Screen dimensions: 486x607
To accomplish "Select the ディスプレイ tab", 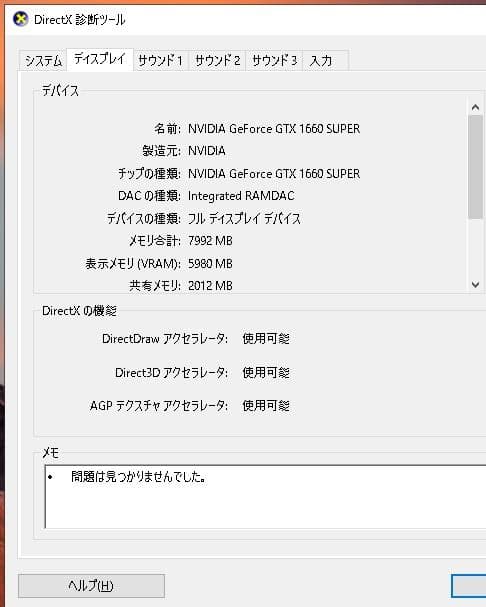I will 100,59.
